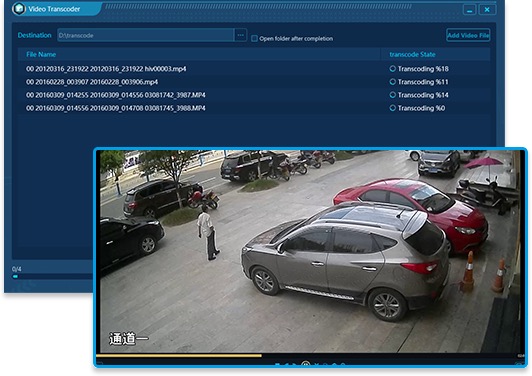This screenshot has width=532, height=376.
Task: Focus the Destination path field
Action: tap(146, 35)
